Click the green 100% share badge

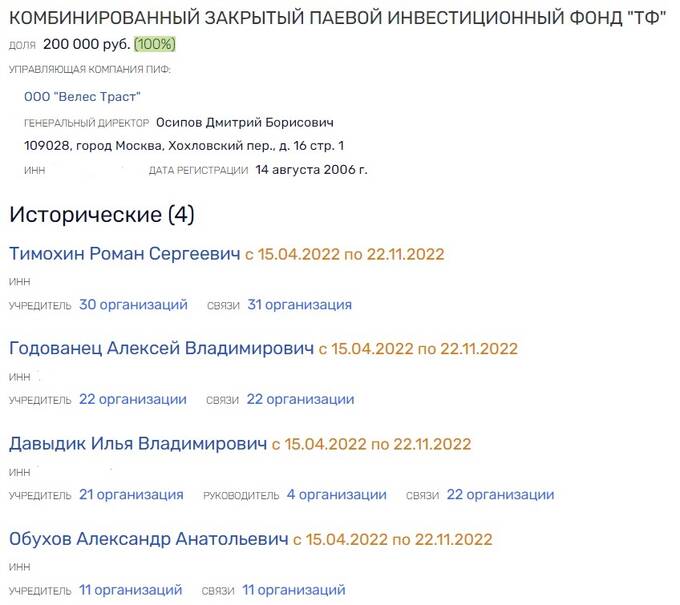coord(153,46)
